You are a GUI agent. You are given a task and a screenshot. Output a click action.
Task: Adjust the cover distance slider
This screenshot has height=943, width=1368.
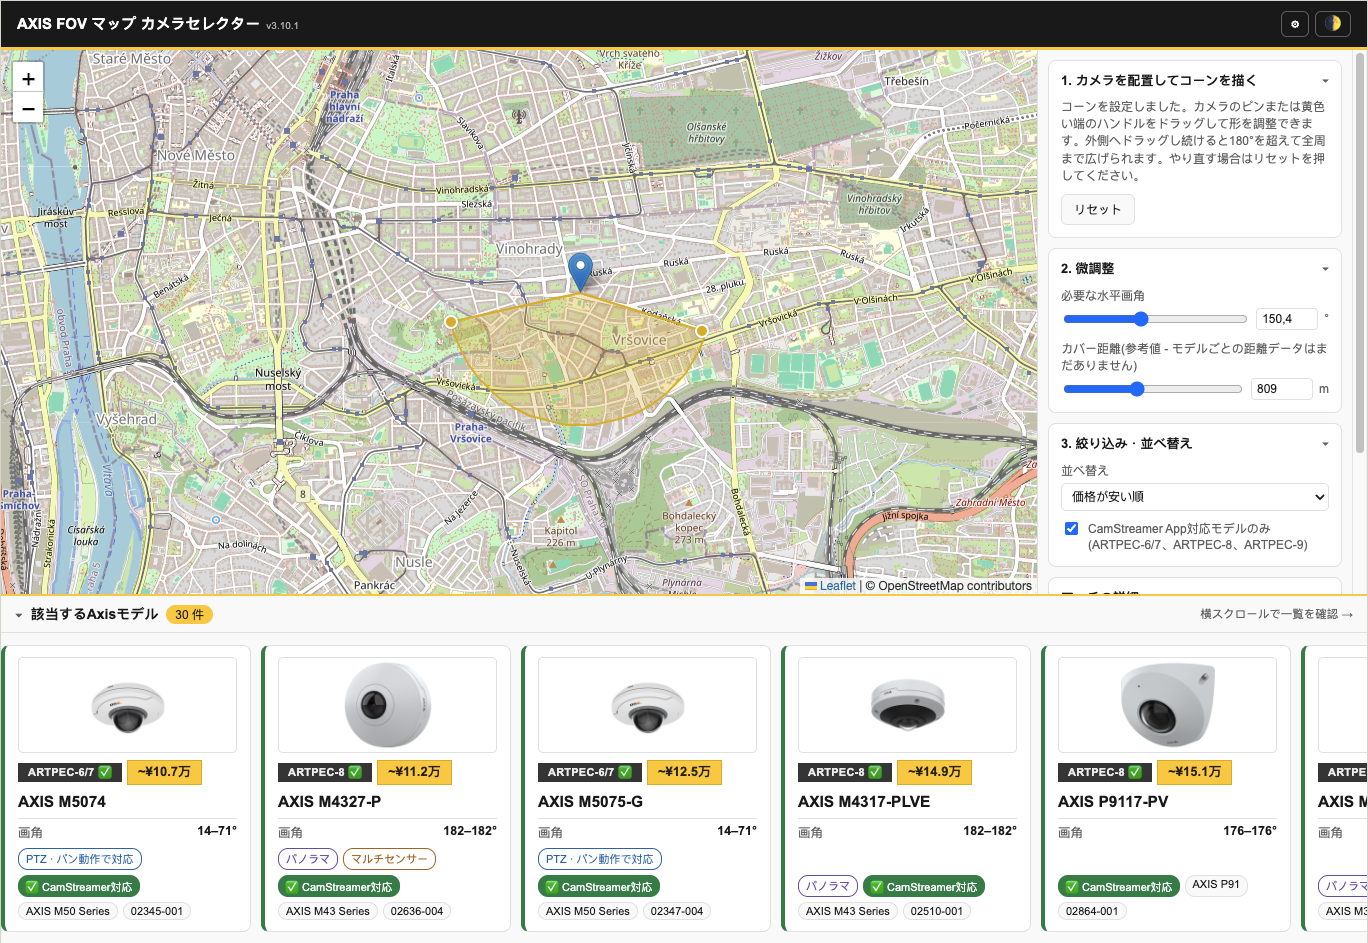pos(1152,389)
